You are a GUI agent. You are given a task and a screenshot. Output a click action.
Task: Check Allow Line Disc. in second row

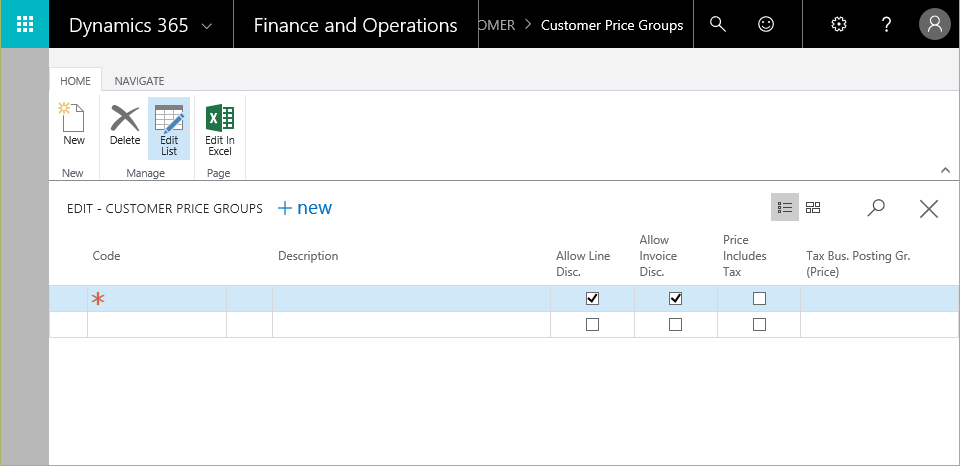point(592,325)
